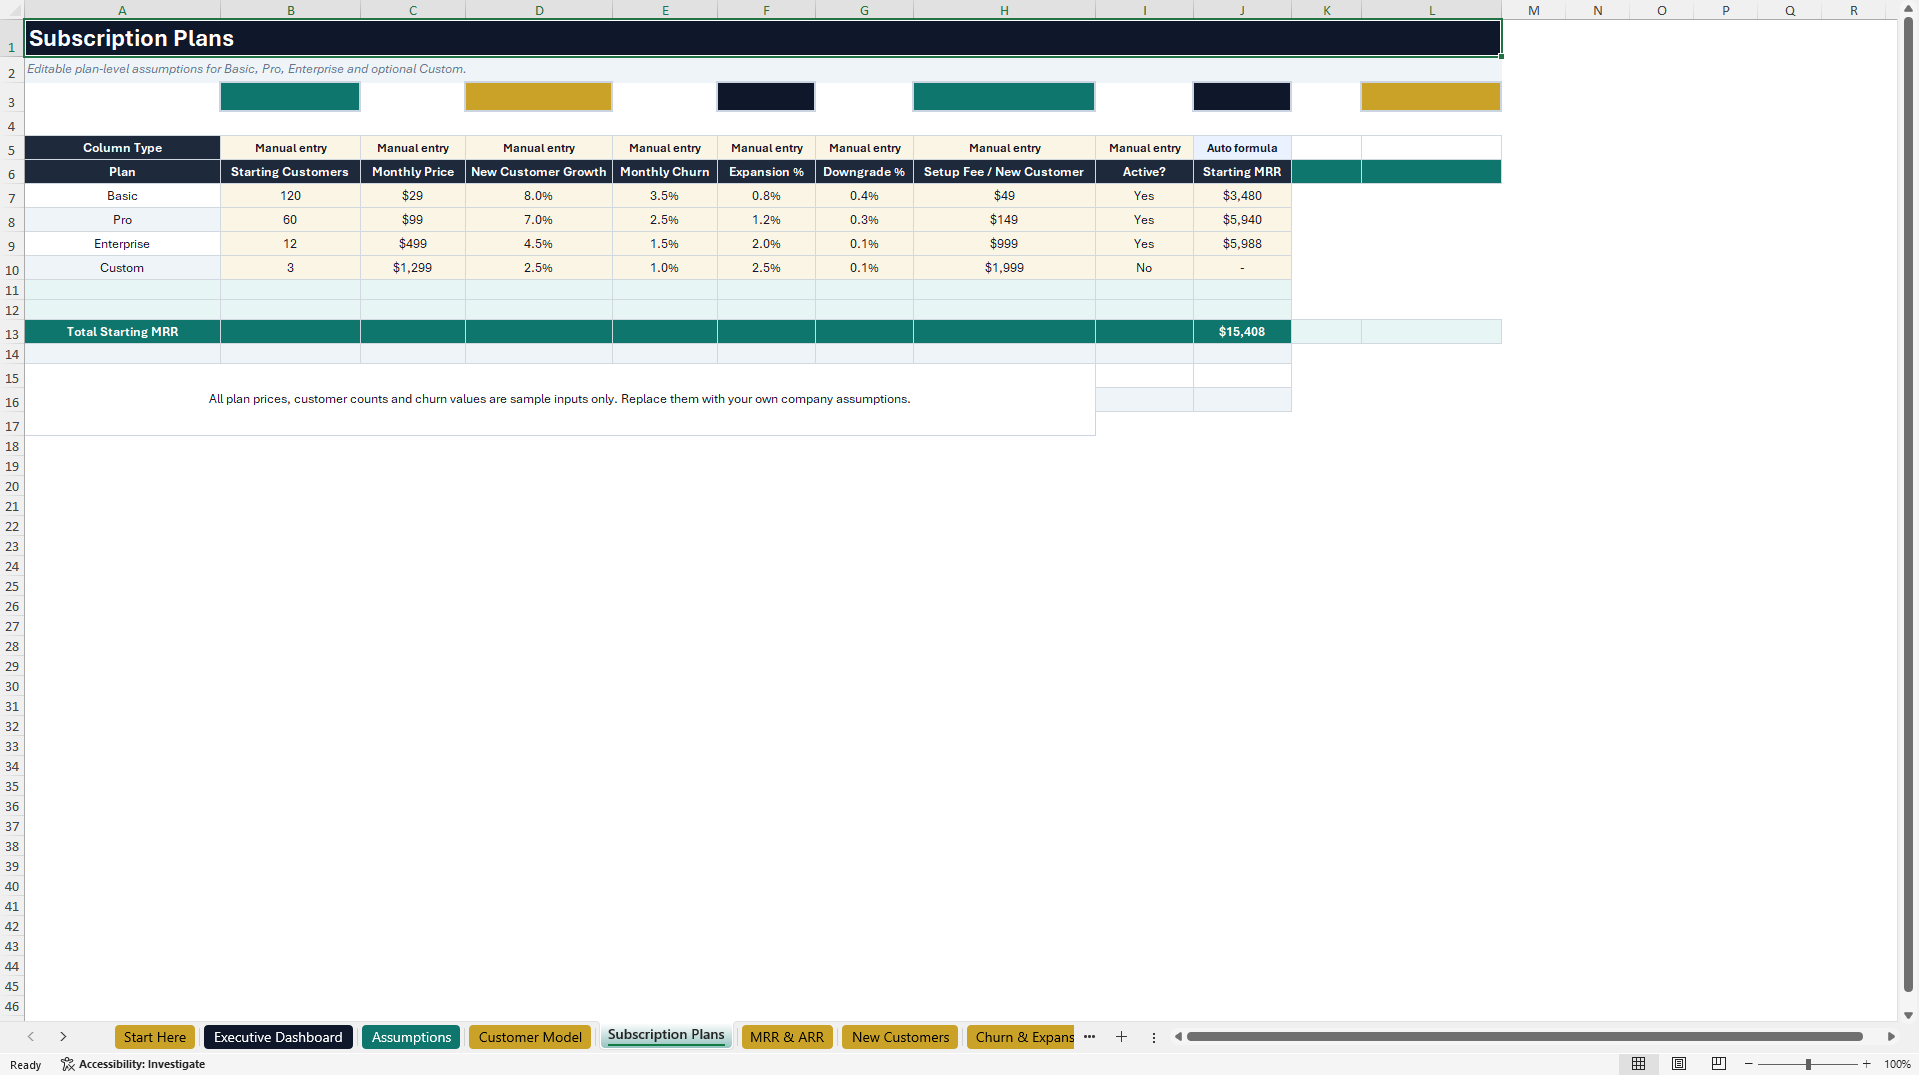The width and height of the screenshot is (1919, 1075).
Task: Open the New Customers sheet tab
Action: pos(900,1037)
